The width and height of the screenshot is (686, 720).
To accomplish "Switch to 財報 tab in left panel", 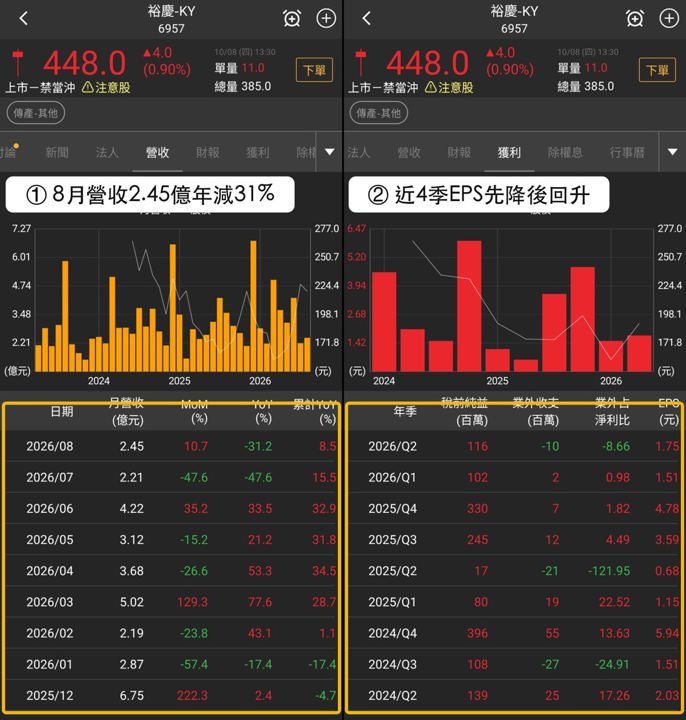I will coord(208,152).
